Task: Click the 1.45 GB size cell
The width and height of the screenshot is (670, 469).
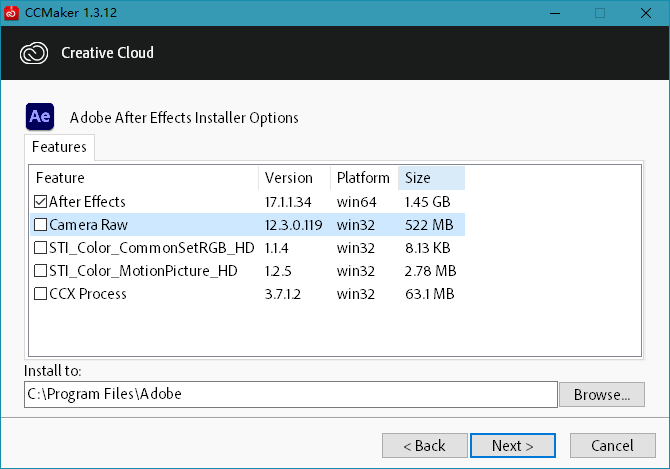Action: click(x=428, y=202)
